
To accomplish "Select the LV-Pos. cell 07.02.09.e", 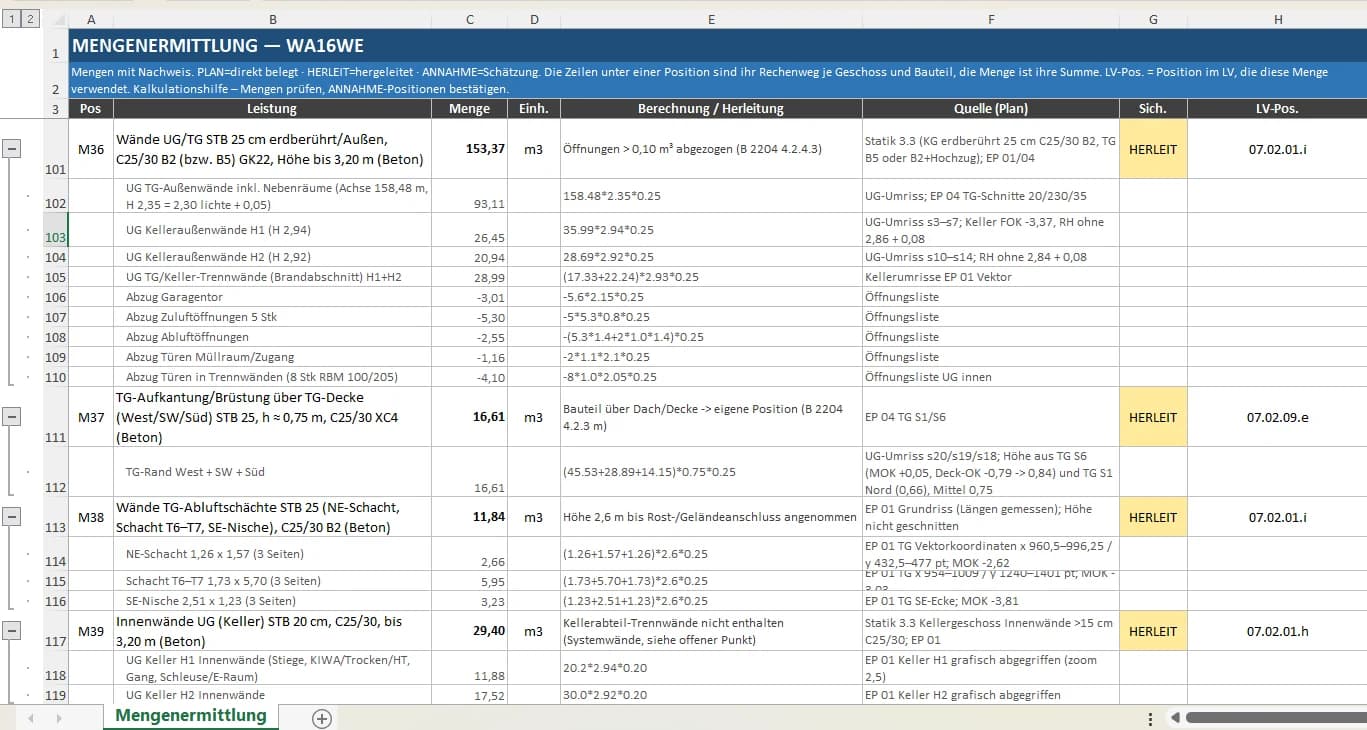I will coord(1277,417).
